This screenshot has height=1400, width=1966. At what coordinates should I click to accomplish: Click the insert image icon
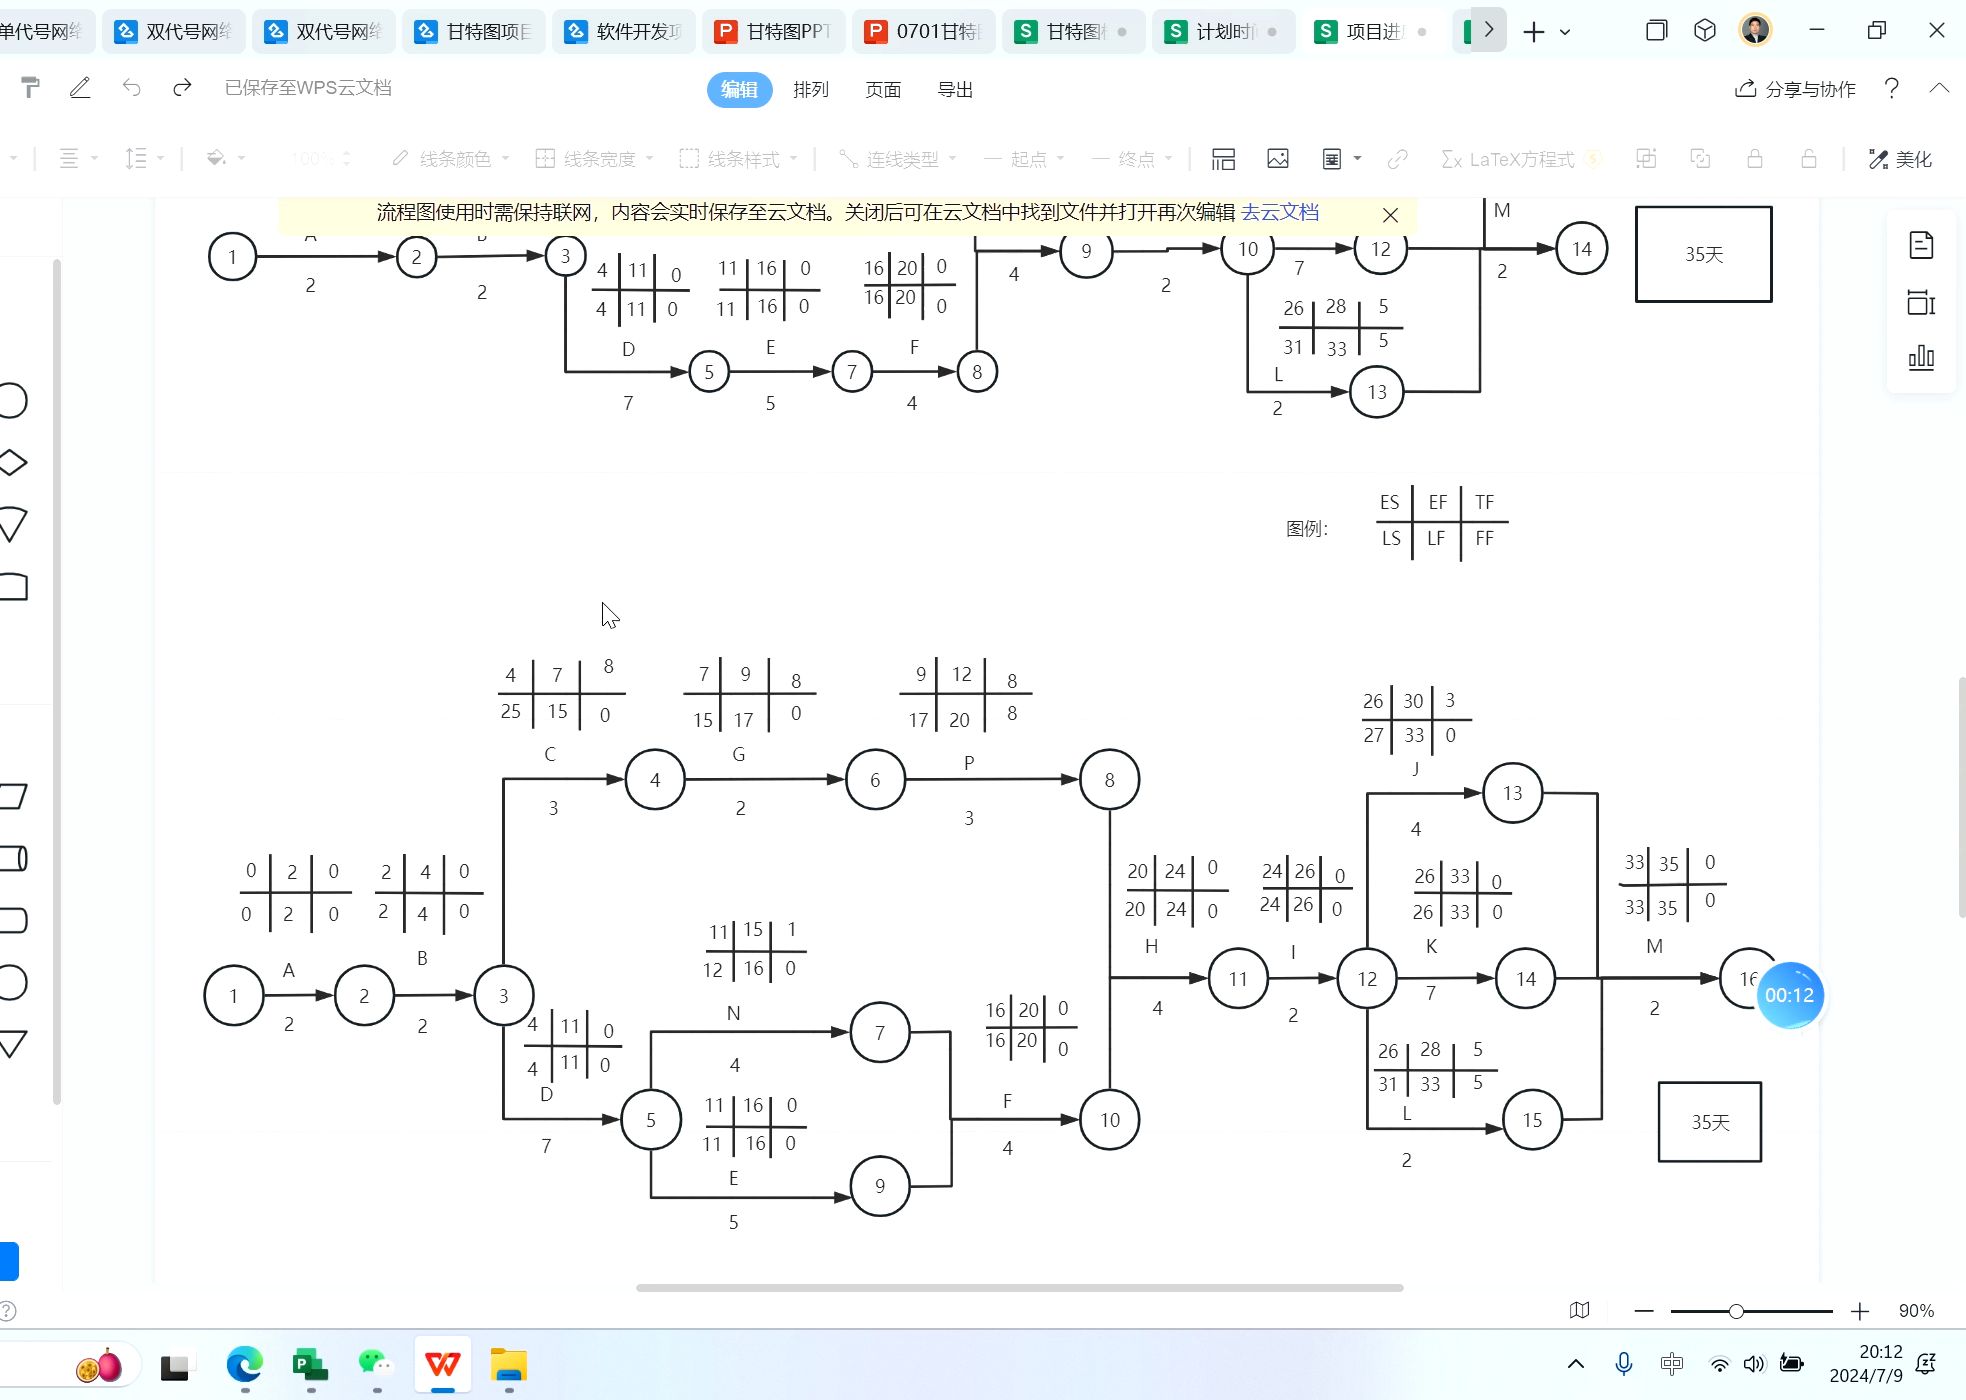[1277, 159]
